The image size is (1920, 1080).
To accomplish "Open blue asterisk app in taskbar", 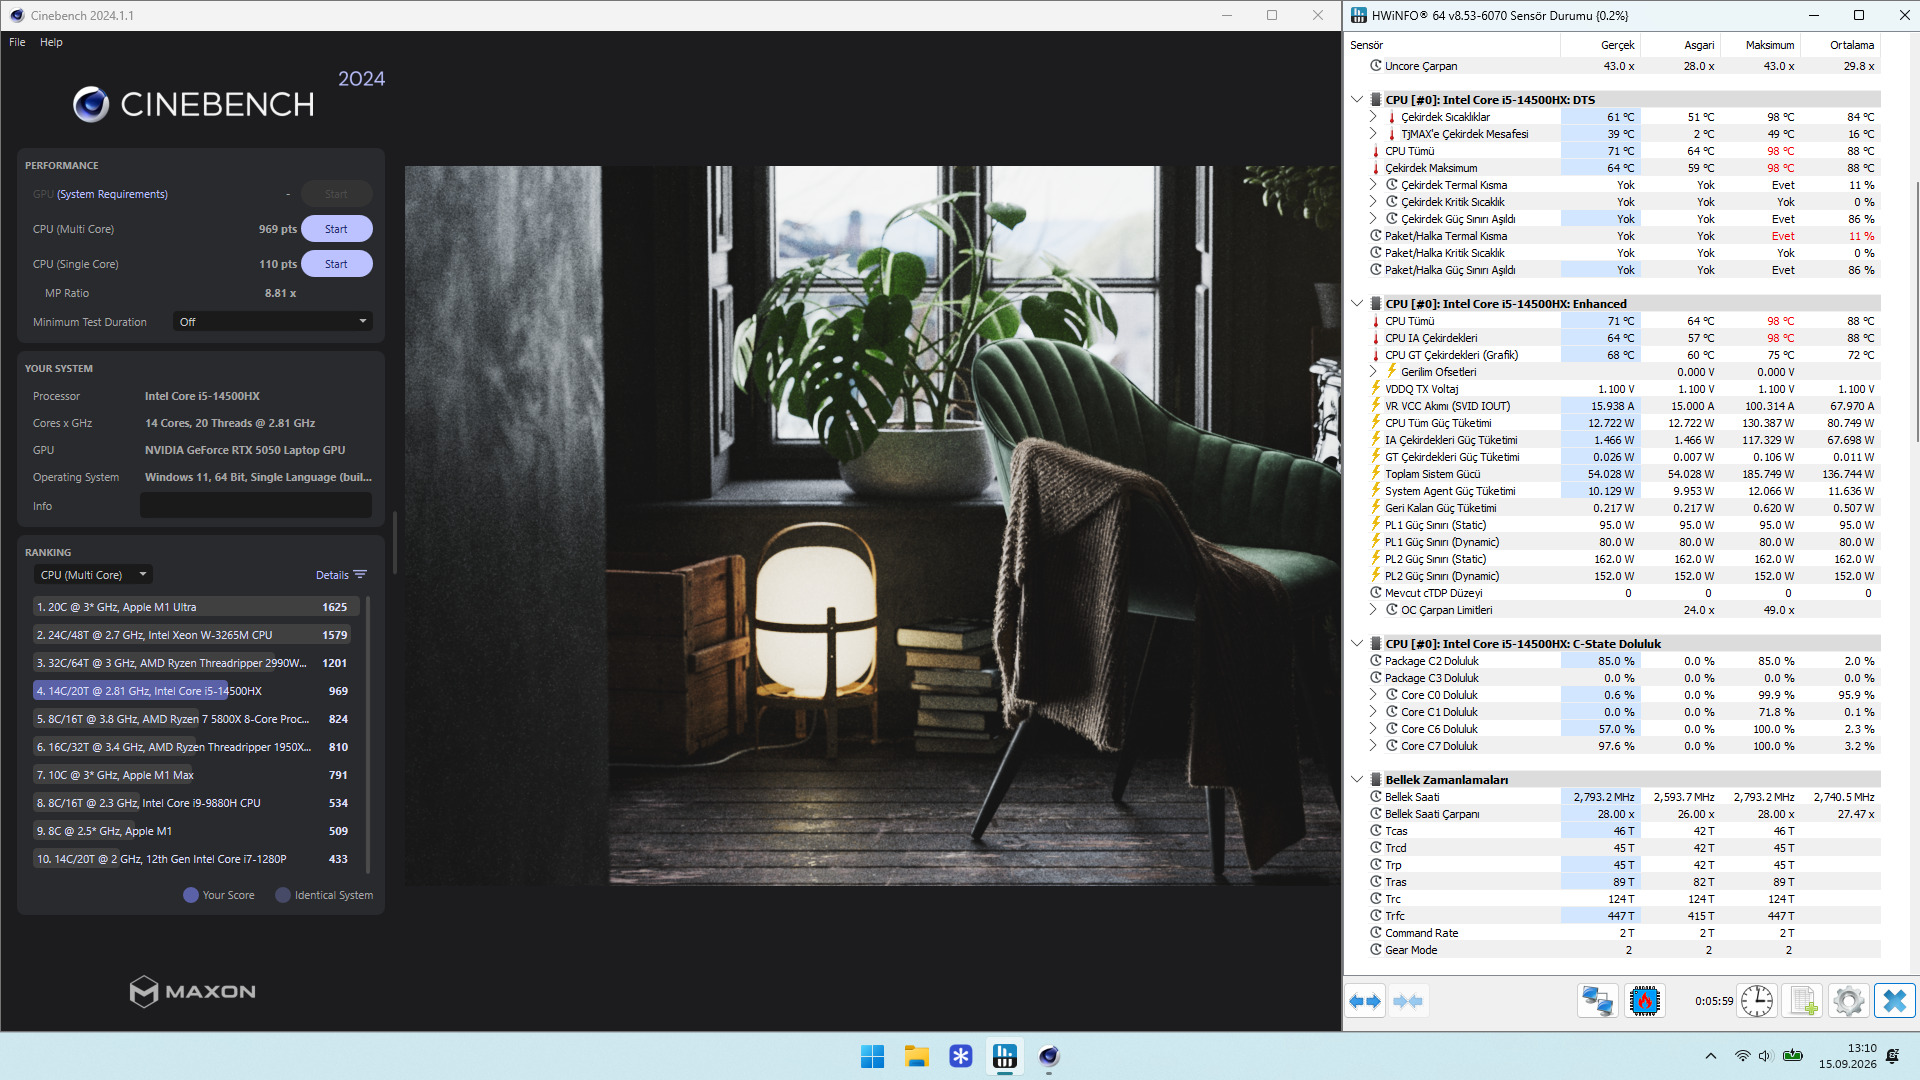I will (961, 1056).
